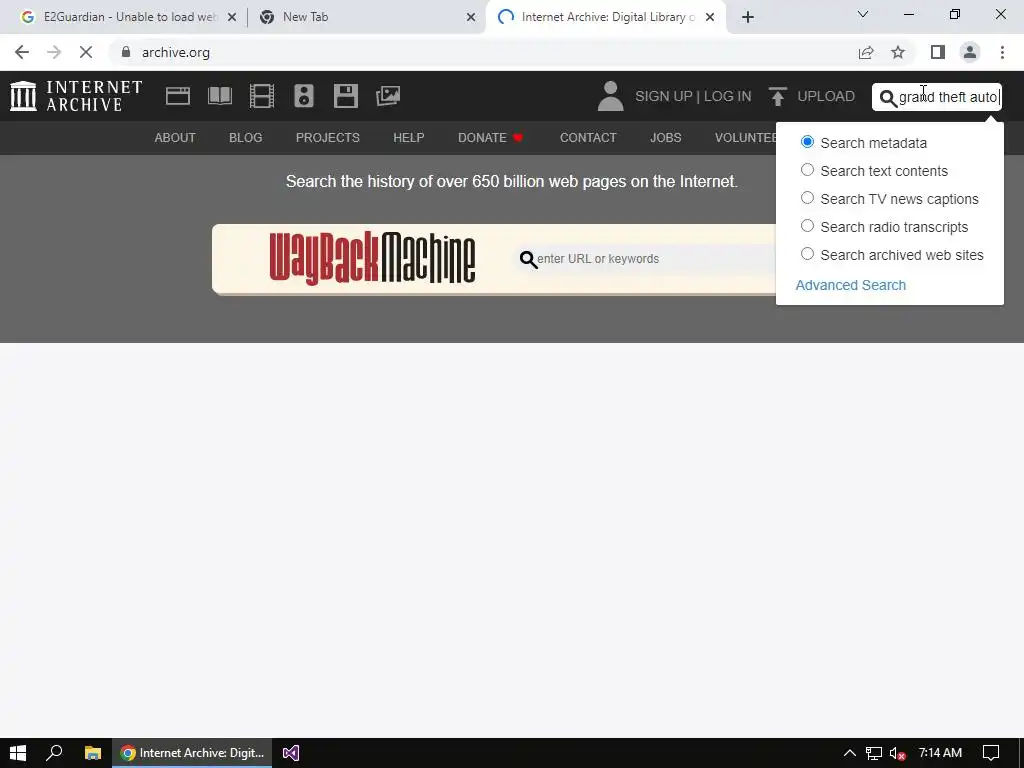Go back with browser back arrow
1024x768 pixels.
[x=22, y=52]
